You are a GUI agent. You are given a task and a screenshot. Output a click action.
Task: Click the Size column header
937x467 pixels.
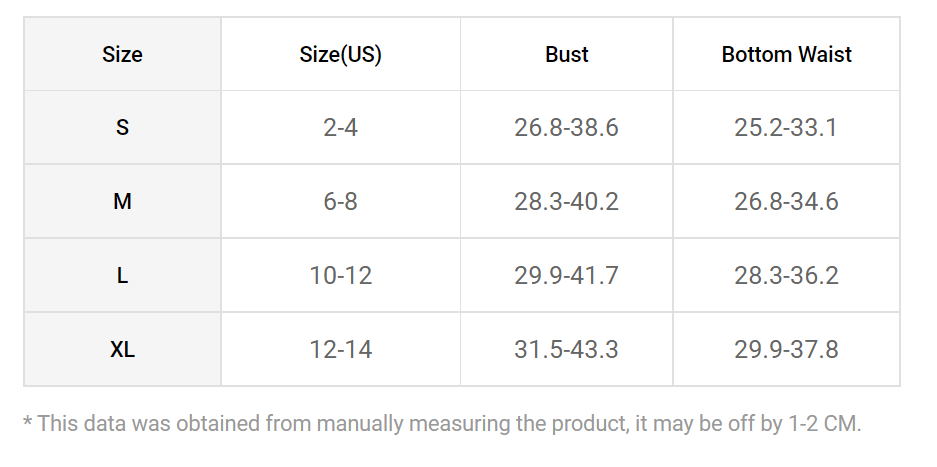[x=122, y=54]
